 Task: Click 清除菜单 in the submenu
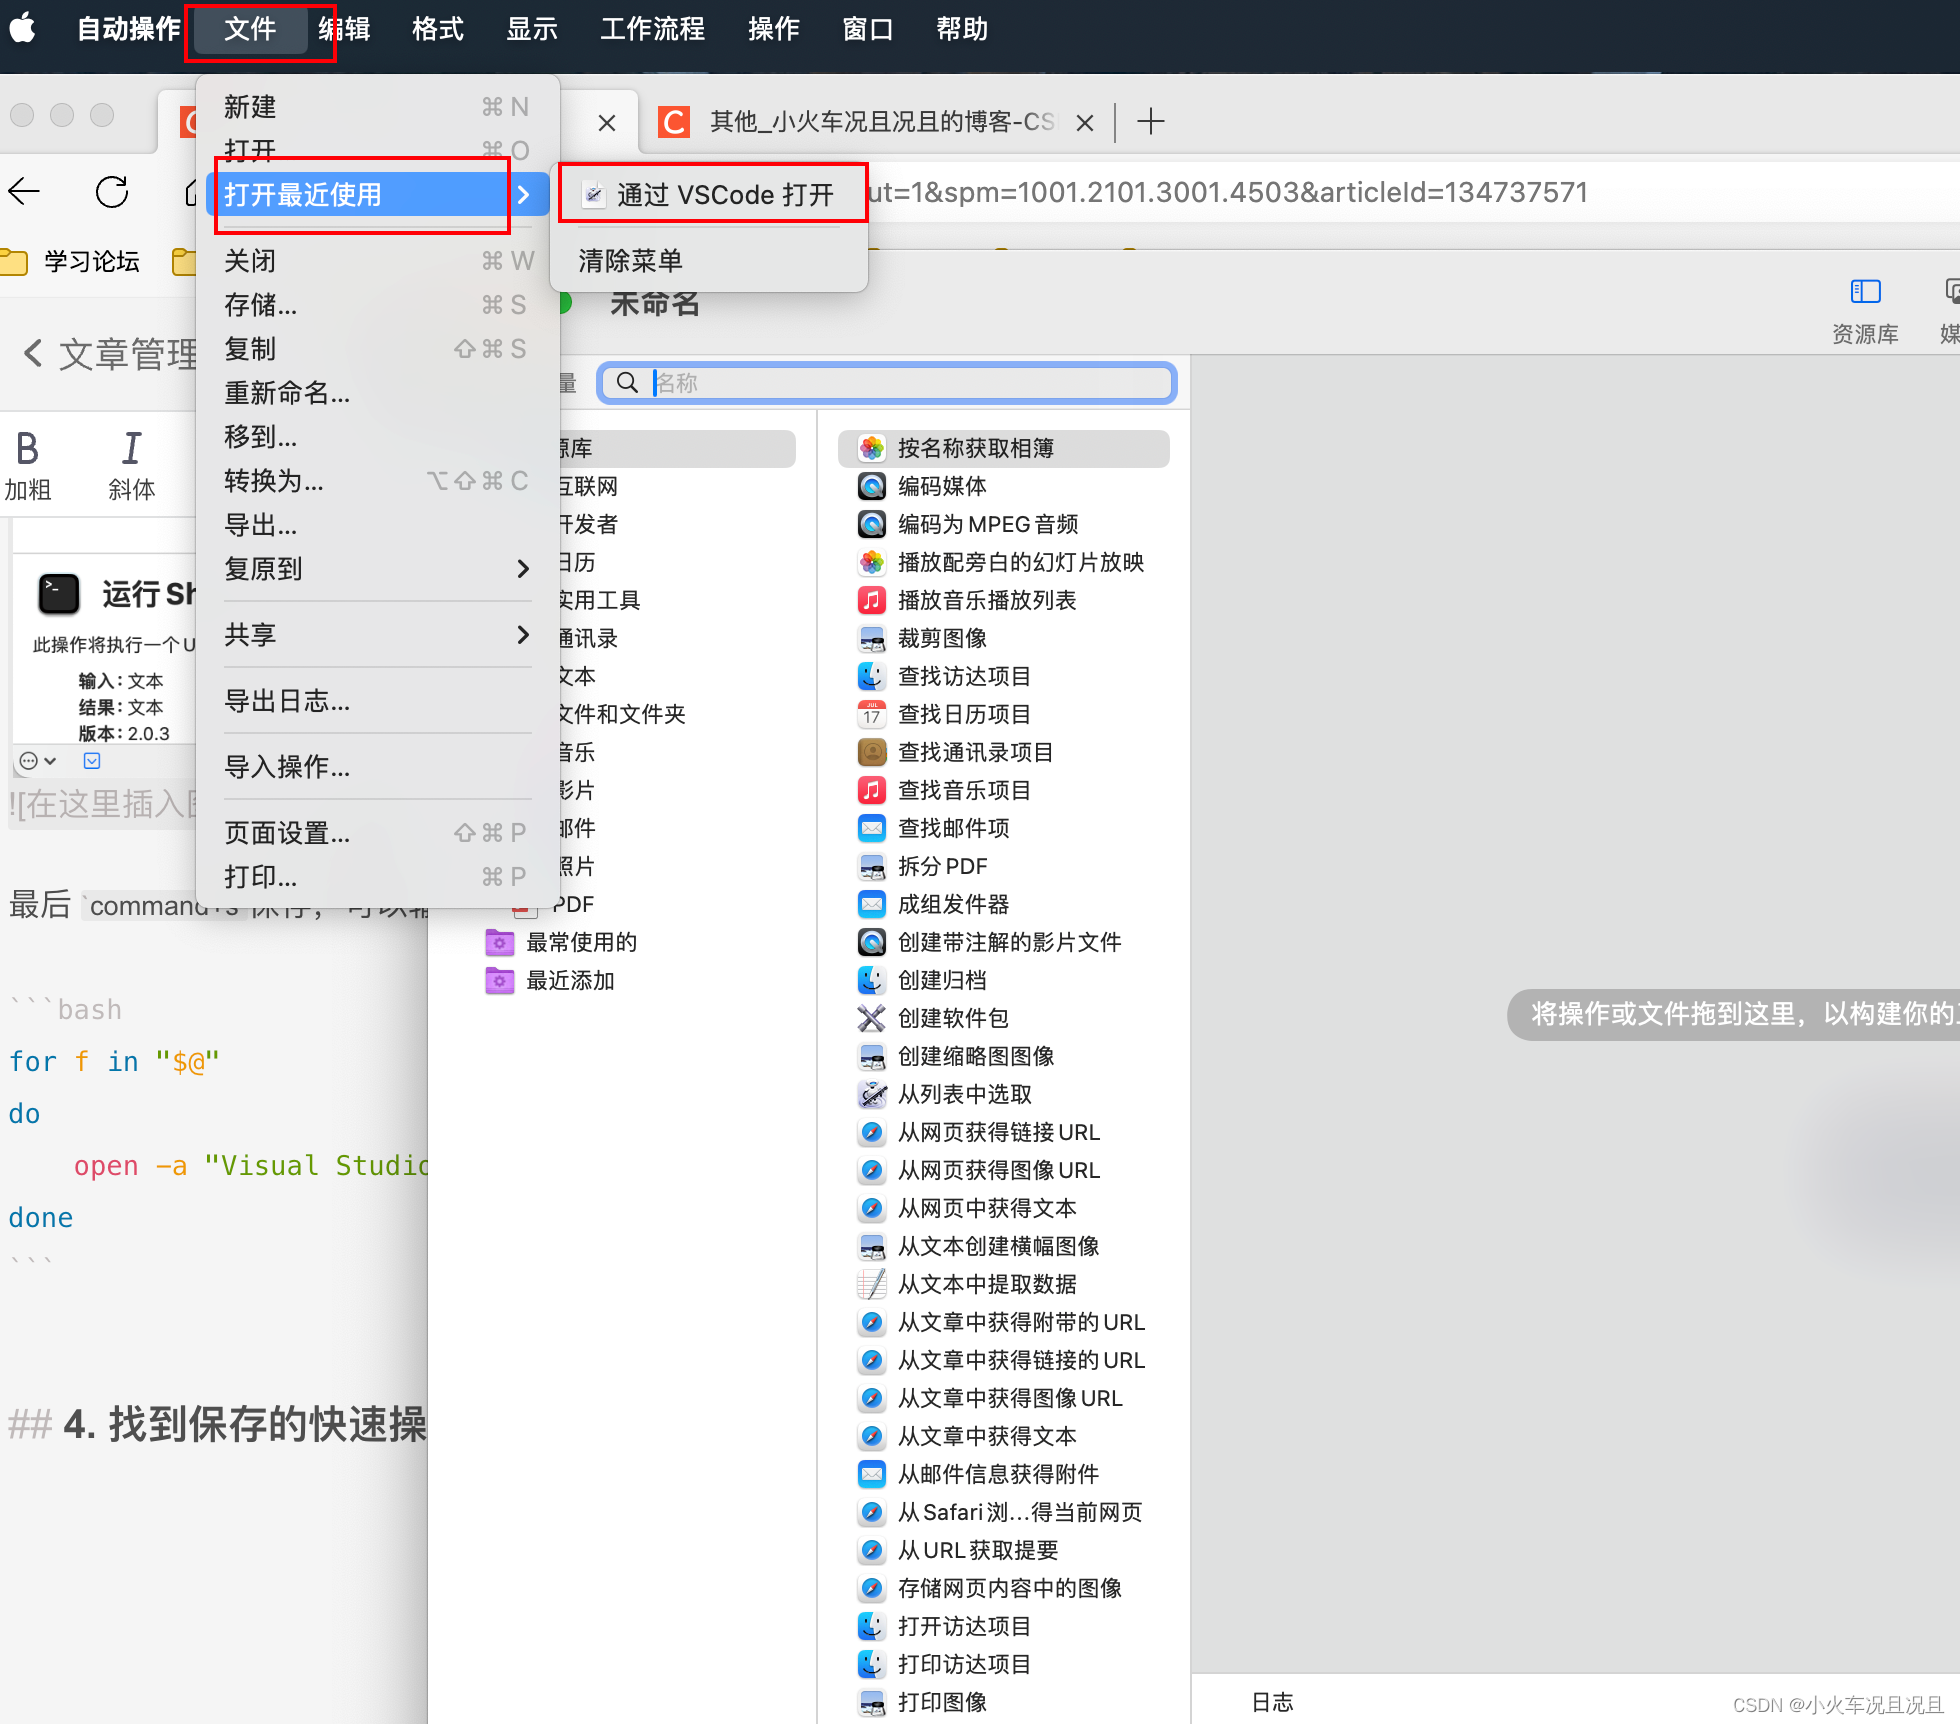[x=709, y=261]
